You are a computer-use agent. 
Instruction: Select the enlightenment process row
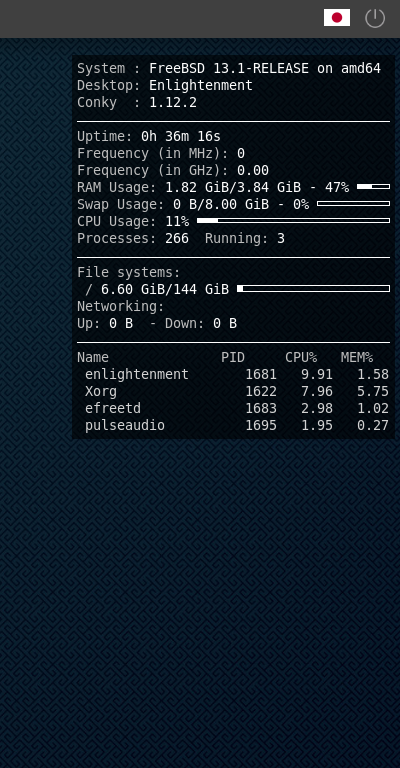(x=233, y=375)
